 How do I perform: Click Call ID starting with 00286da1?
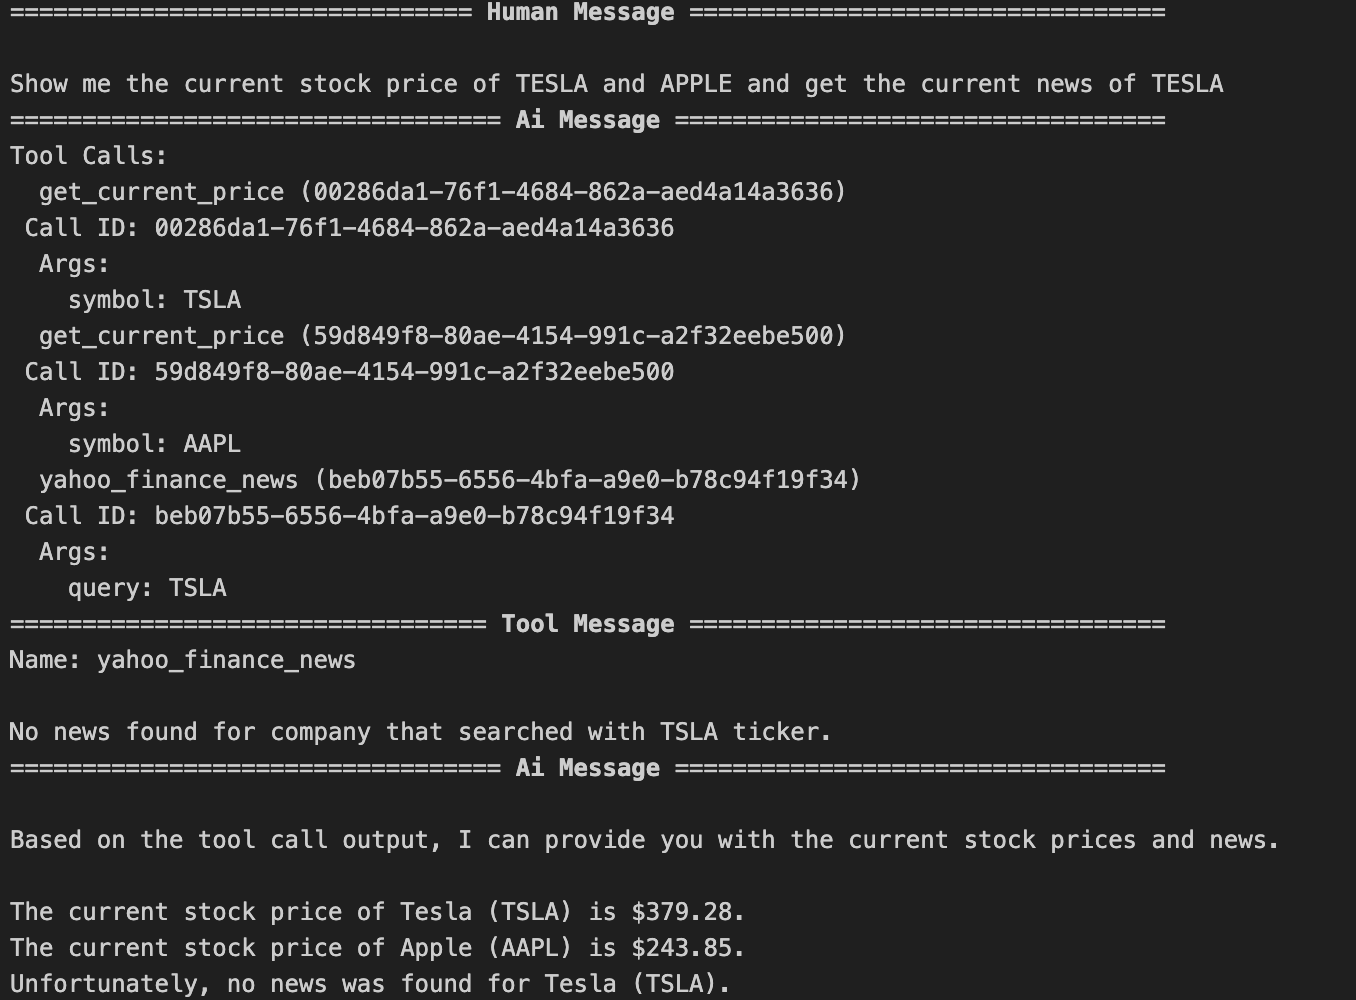point(349,228)
